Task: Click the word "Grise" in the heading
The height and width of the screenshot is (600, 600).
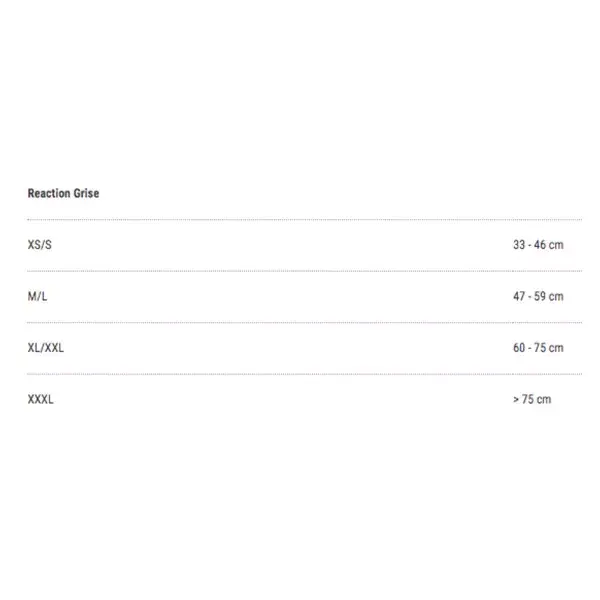Action: (86, 193)
